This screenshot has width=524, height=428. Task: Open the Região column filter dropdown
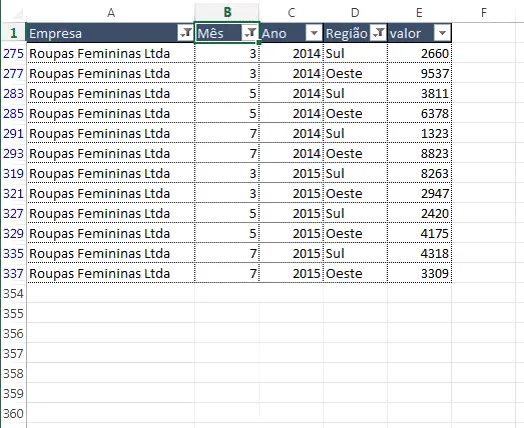[x=378, y=33]
